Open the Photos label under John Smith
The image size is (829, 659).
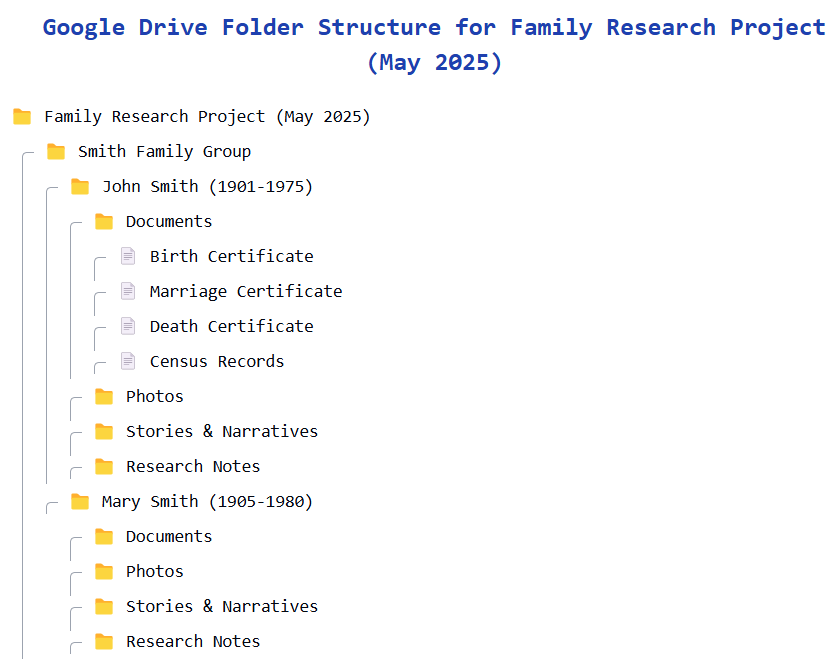(x=155, y=397)
